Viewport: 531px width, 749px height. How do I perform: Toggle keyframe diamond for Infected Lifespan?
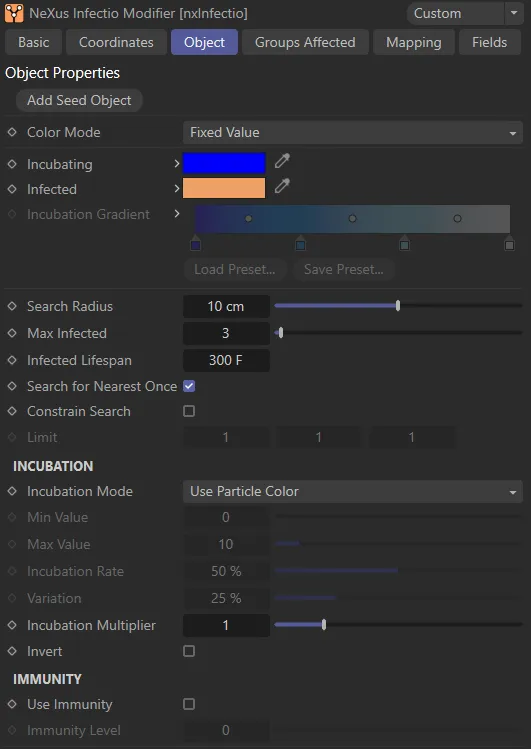pos(12,360)
